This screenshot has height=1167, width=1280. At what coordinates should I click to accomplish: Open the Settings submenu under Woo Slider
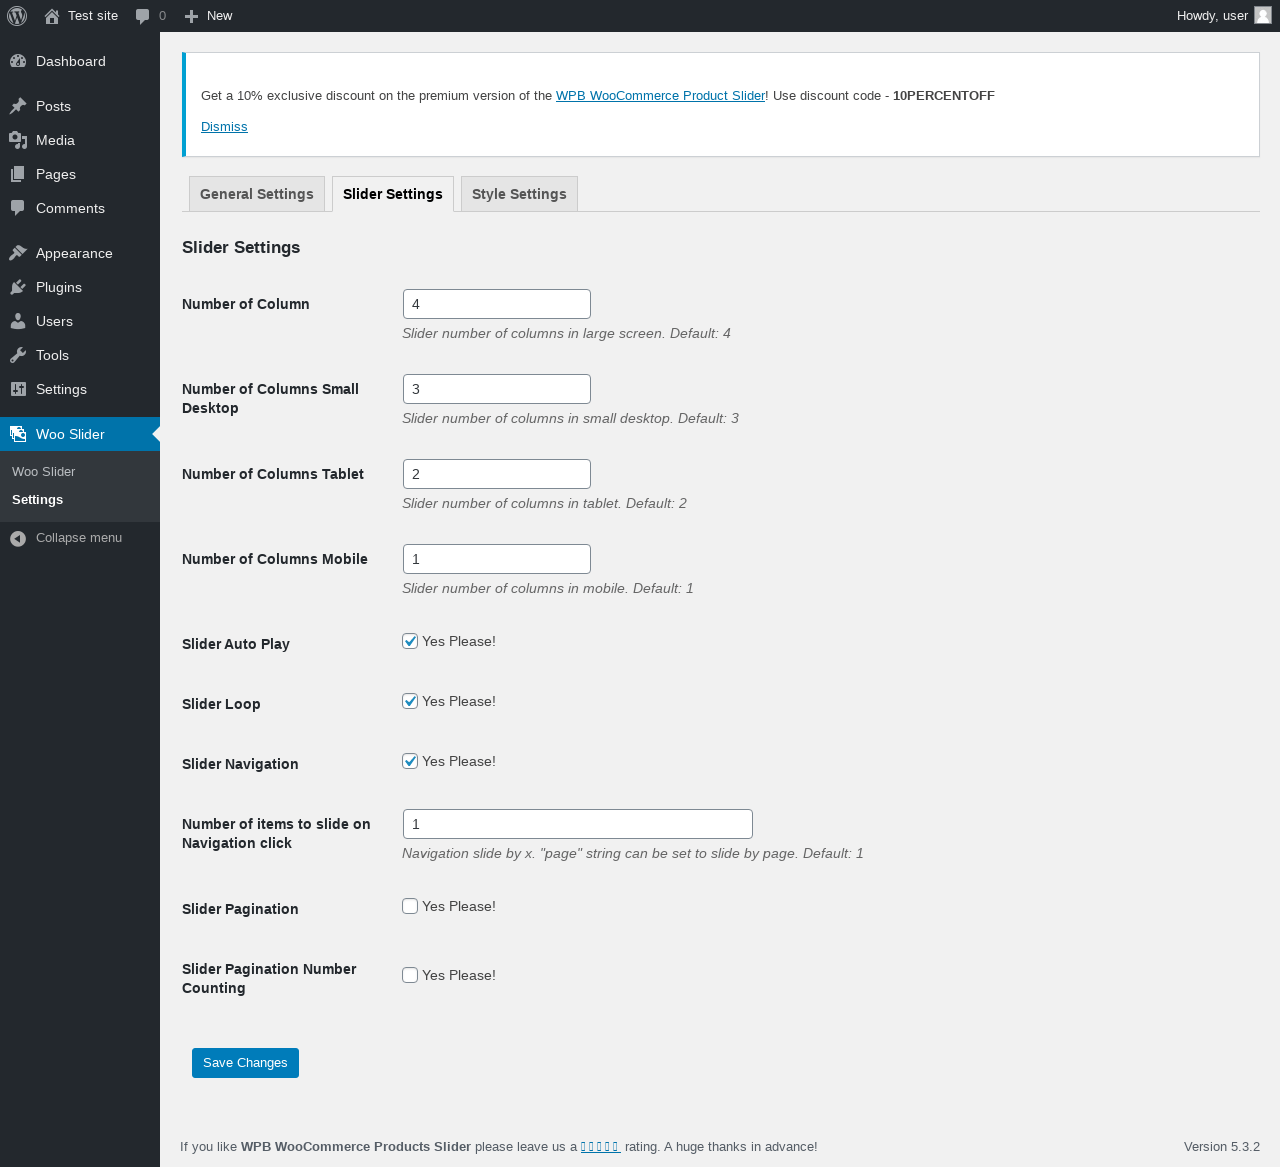pos(37,499)
